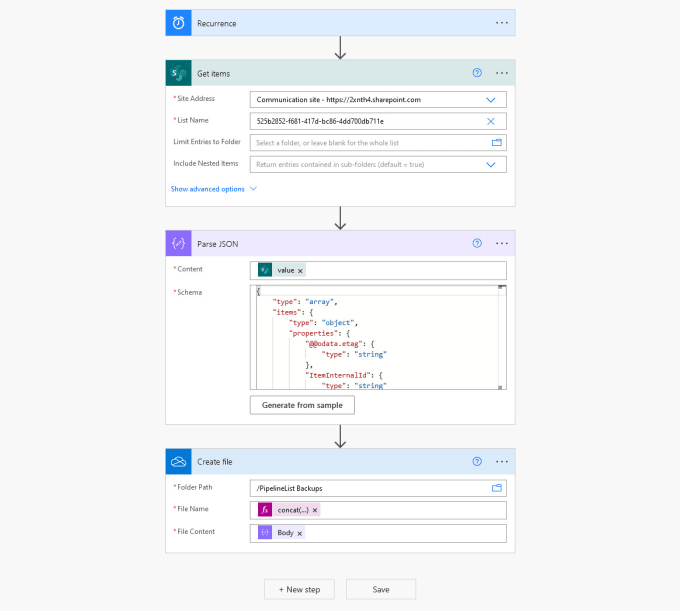Screen dimensions: 680x611
Task: Click the Limit Entries to Folder field
Action: [378, 143]
